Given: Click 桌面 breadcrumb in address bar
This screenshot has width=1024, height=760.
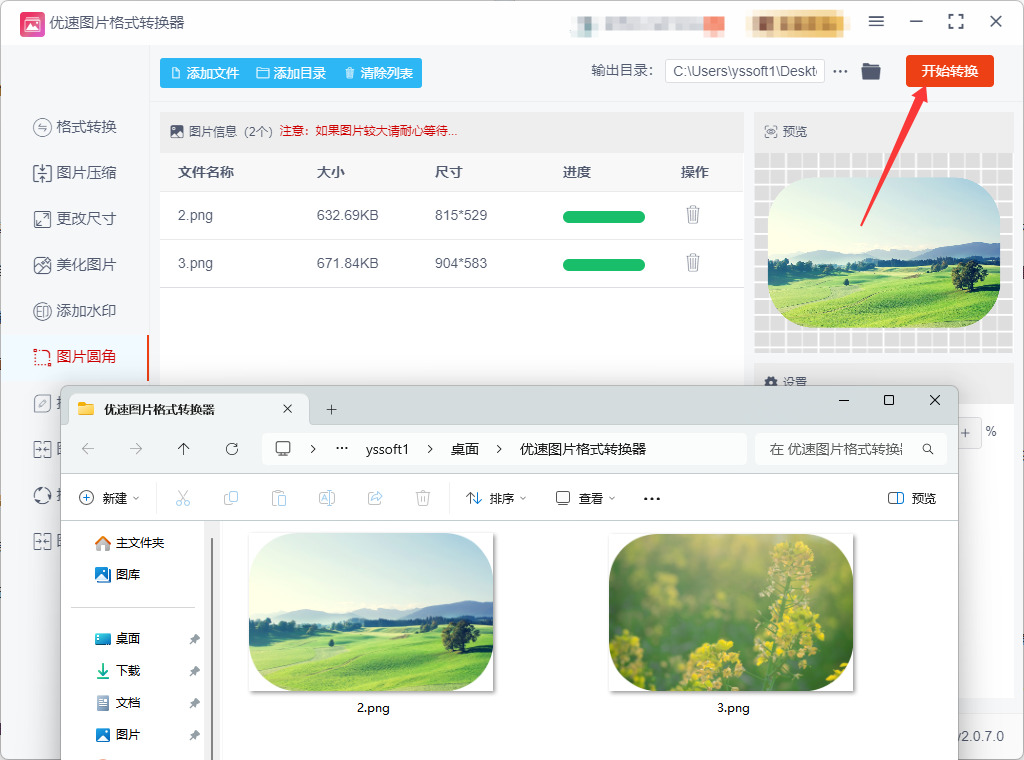Looking at the screenshot, I should tap(465, 449).
